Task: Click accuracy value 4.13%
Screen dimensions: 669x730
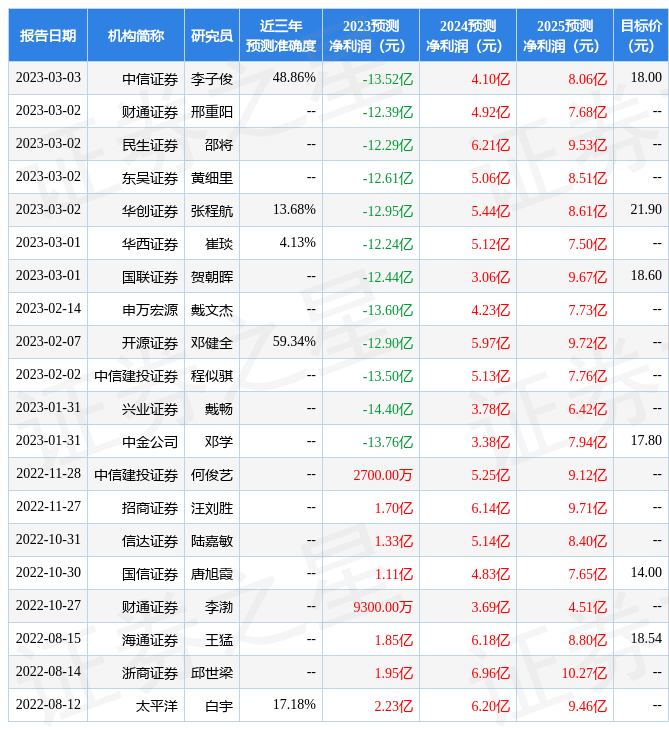Action: (297, 243)
